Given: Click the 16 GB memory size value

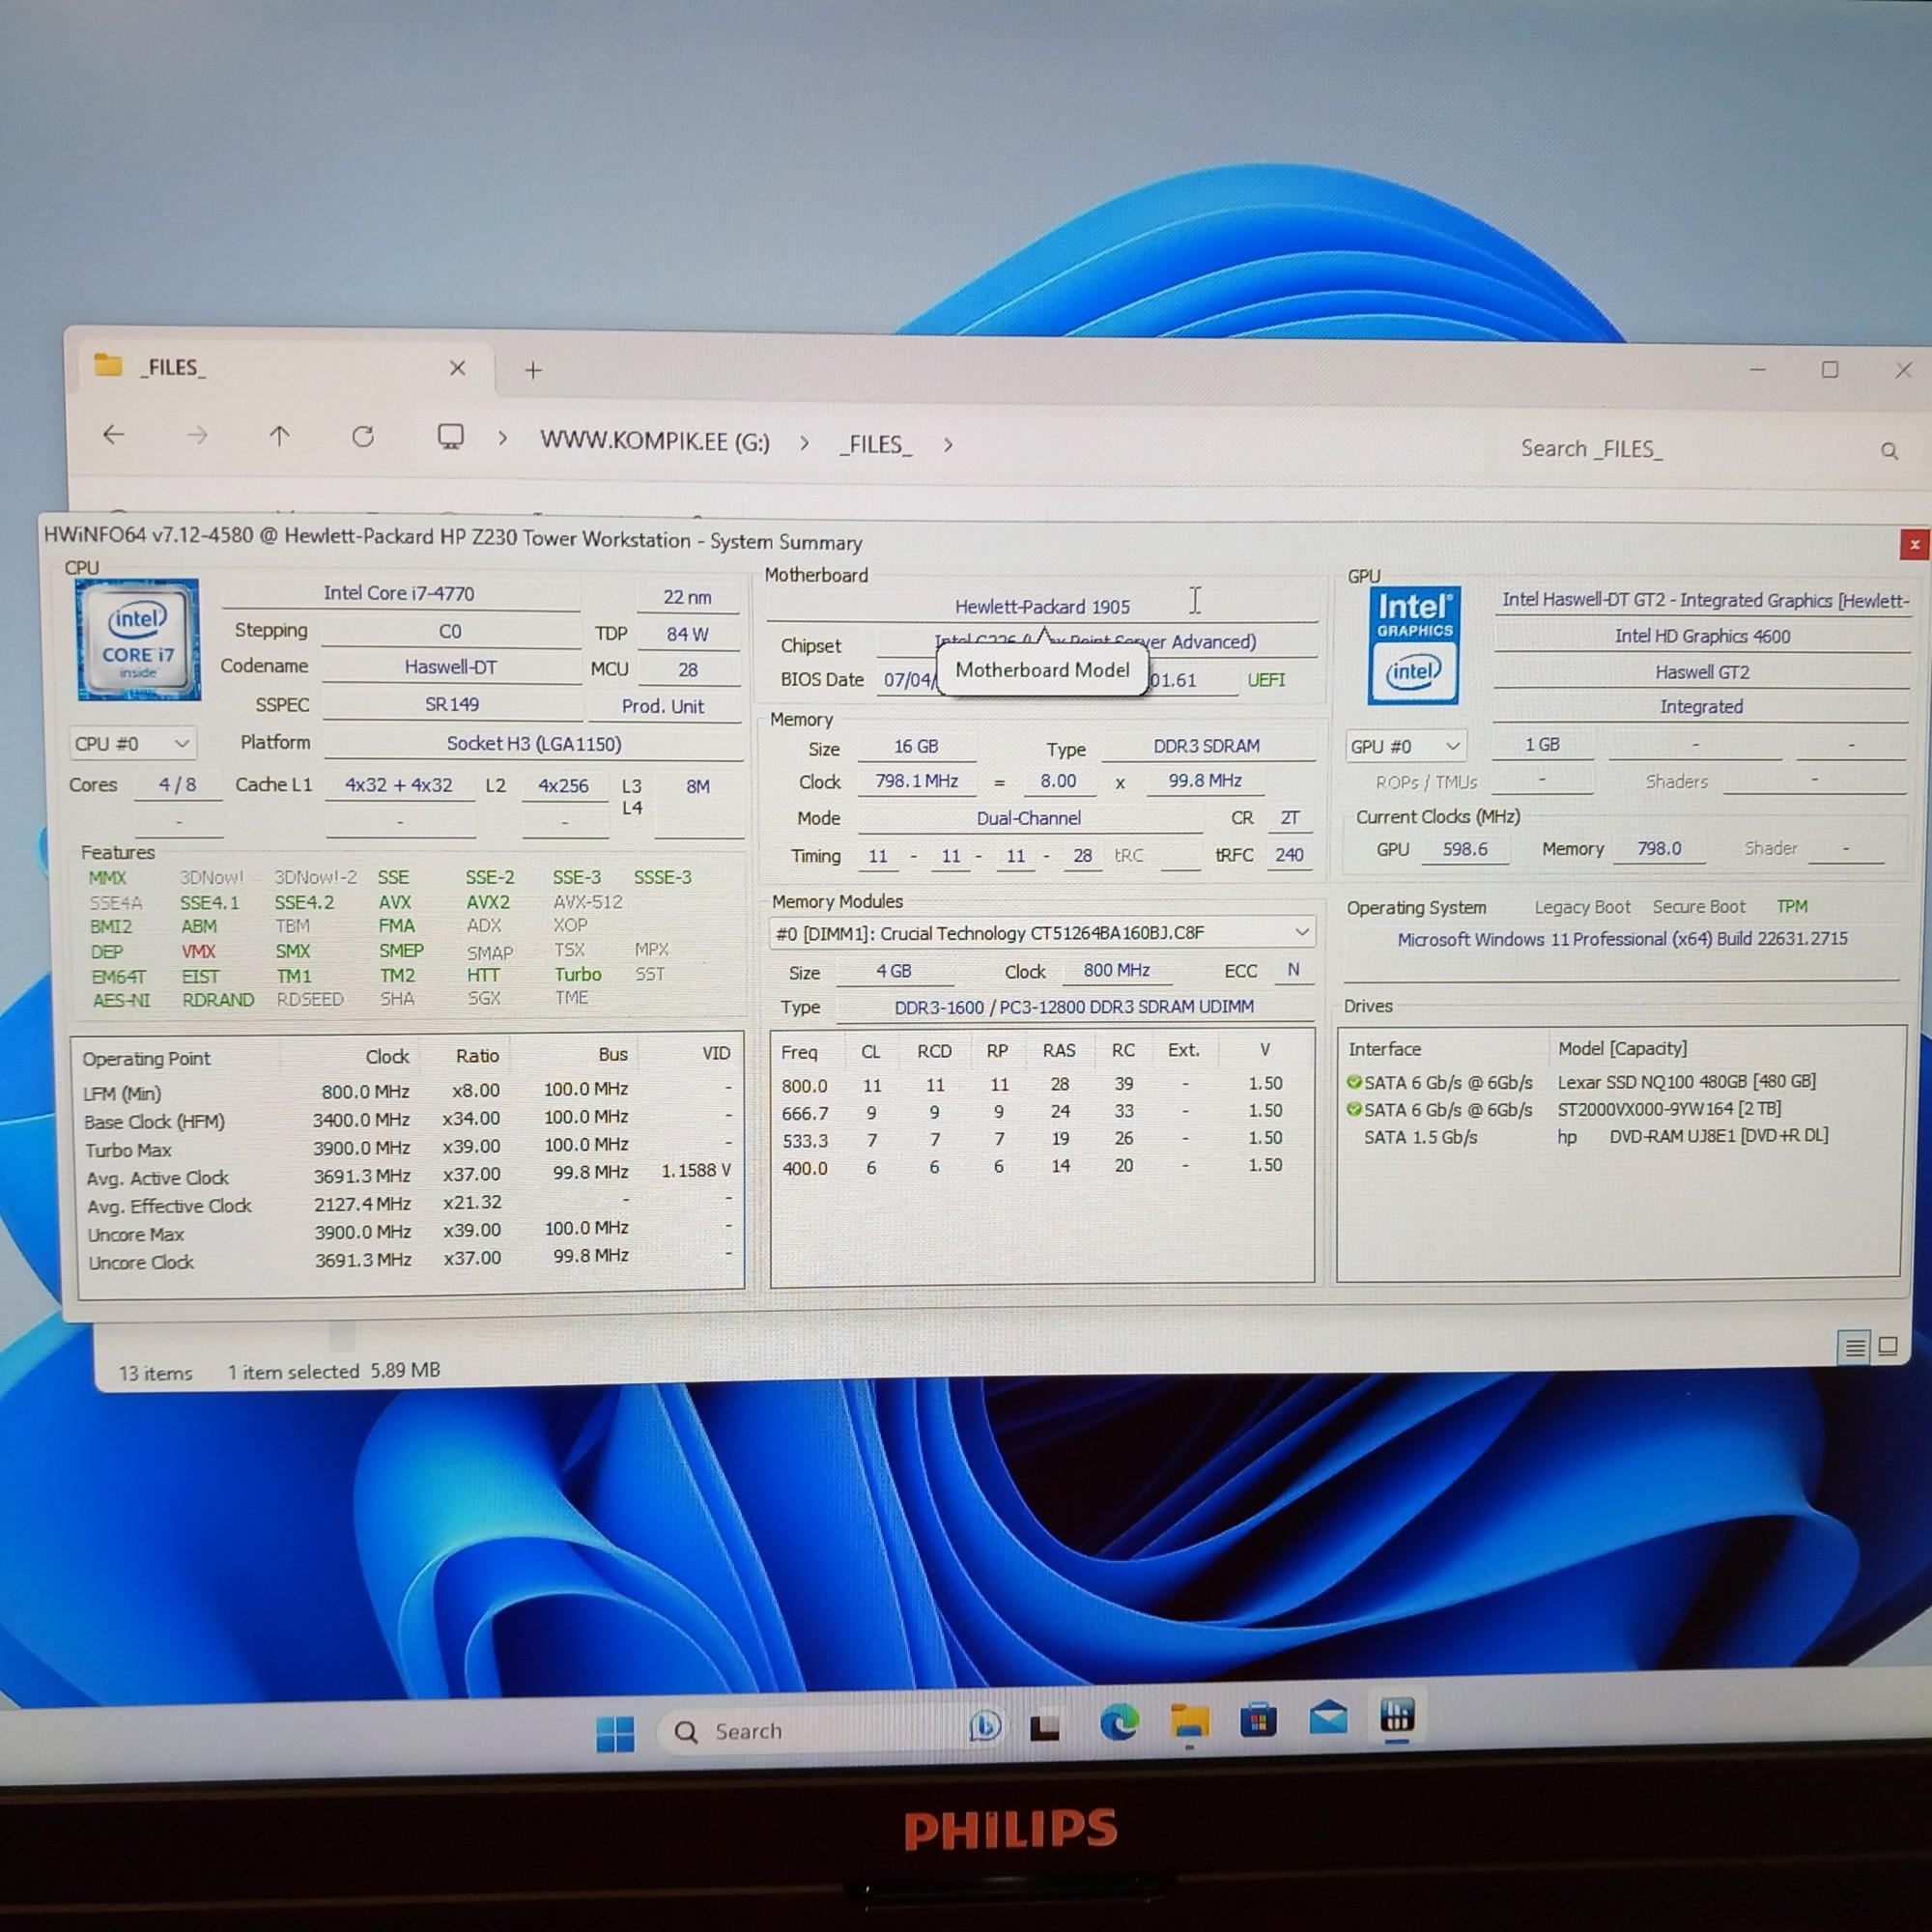Looking at the screenshot, I should click(916, 747).
